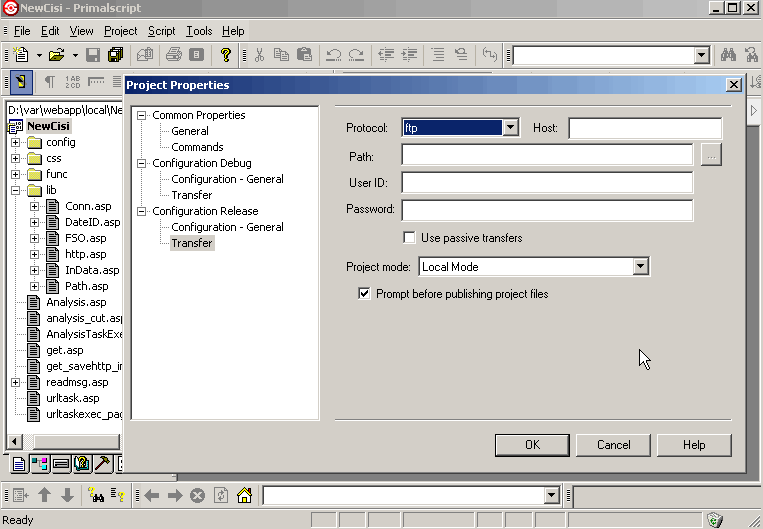
Task: Click the recycle bin status bar icon
Action: click(x=715, y=519)
